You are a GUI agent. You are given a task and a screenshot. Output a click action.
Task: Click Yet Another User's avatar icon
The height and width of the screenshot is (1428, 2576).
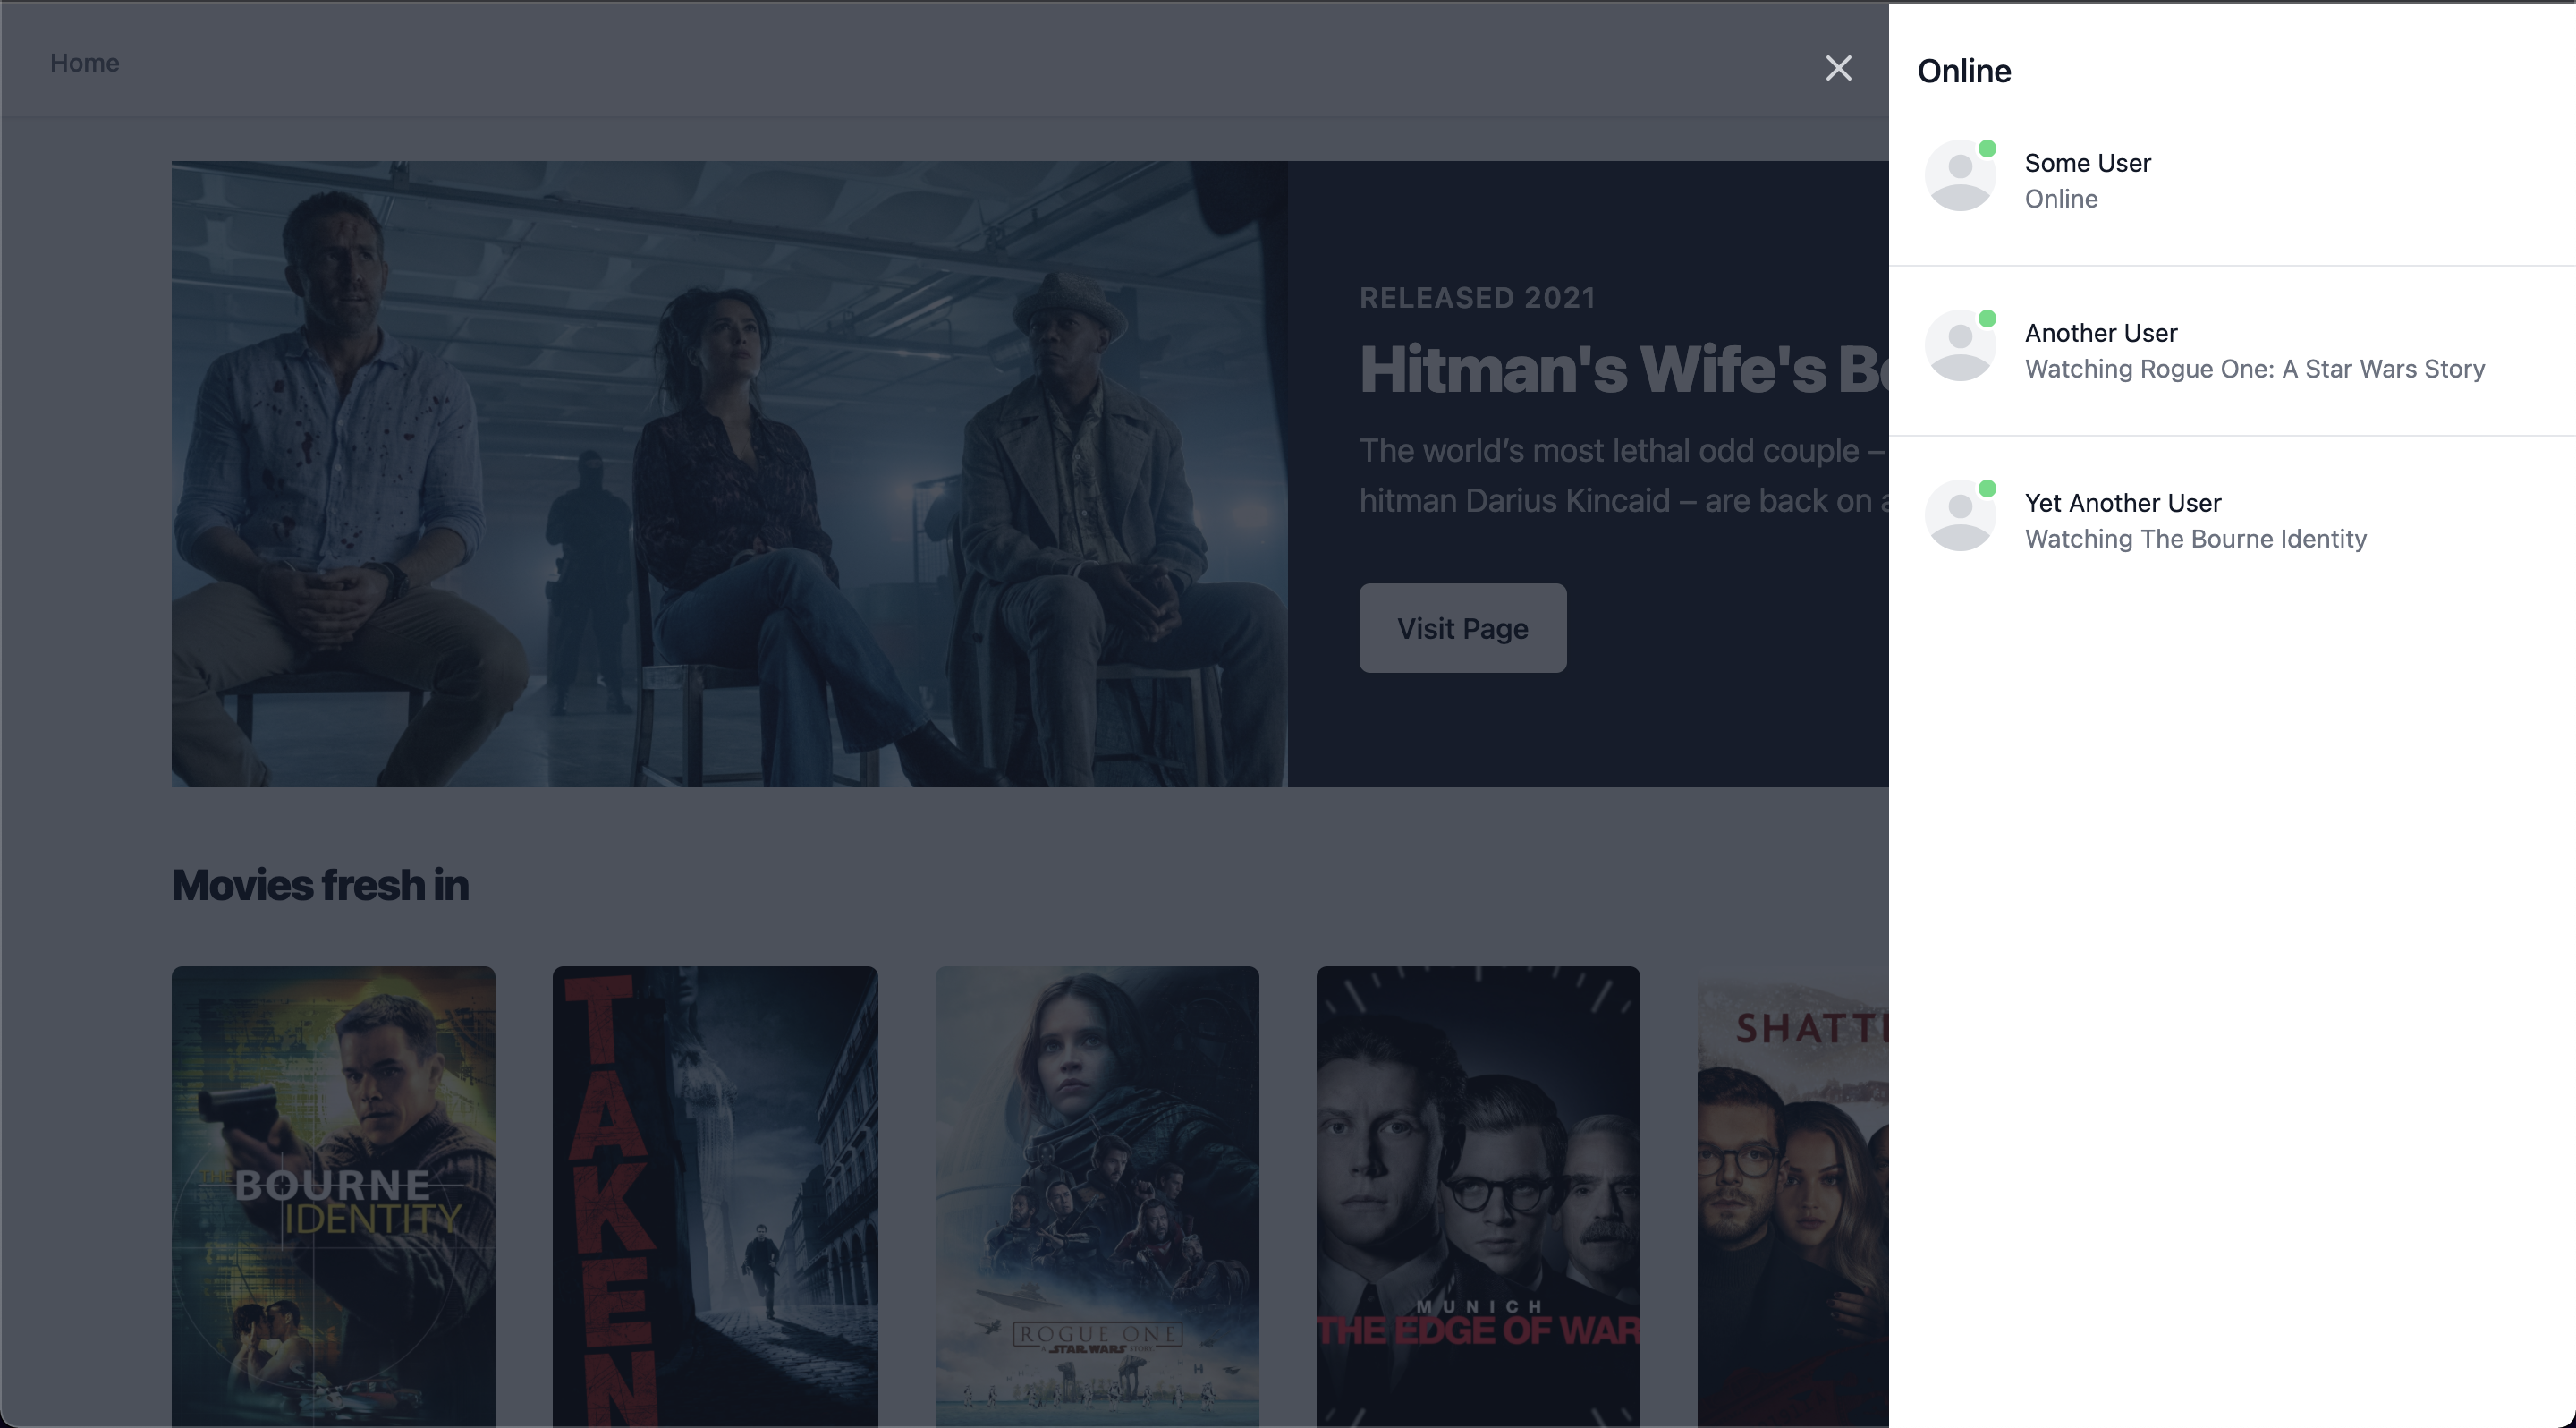(1960, 517)
